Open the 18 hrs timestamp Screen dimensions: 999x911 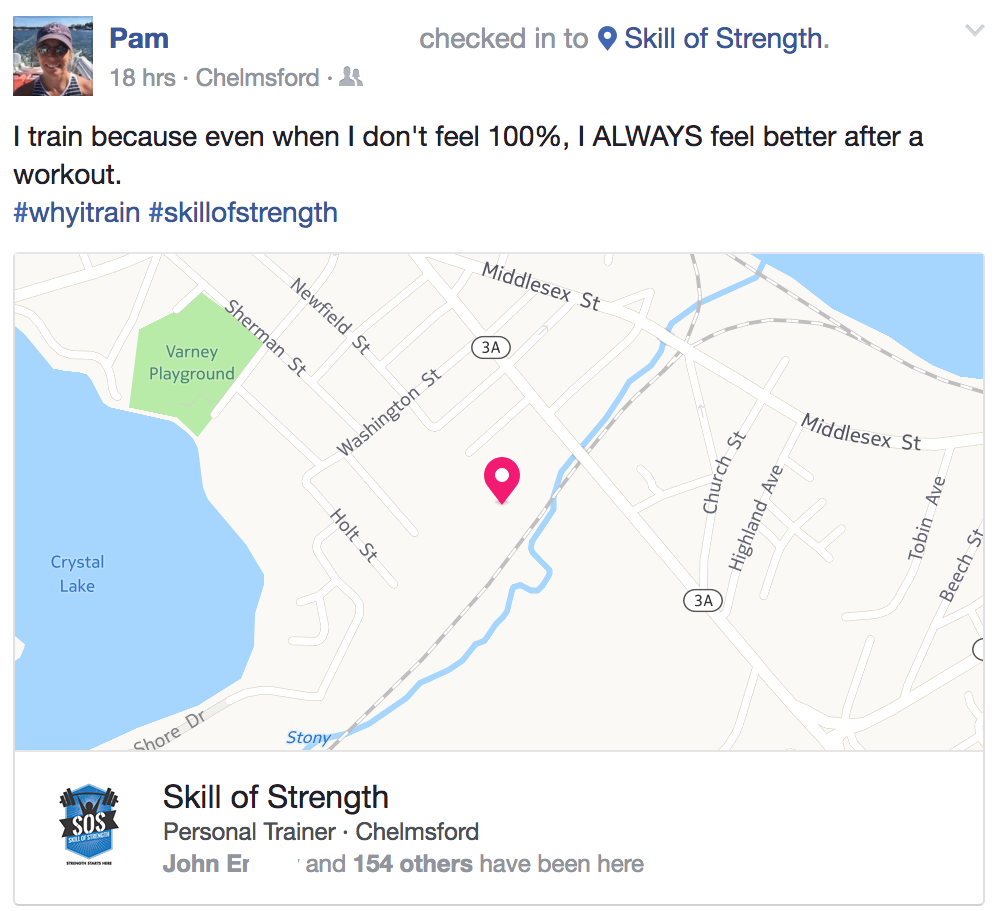coord(143,78)
